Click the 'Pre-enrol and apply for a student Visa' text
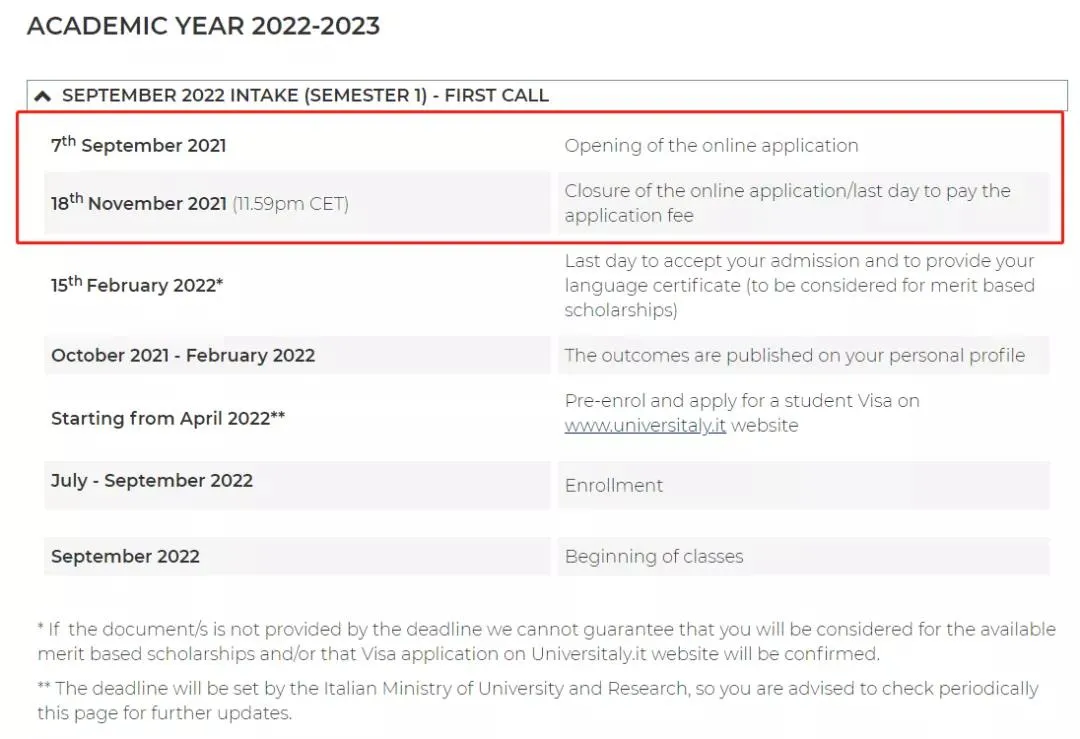Viewport: 1080px width, 739px height. coord(742,401)
